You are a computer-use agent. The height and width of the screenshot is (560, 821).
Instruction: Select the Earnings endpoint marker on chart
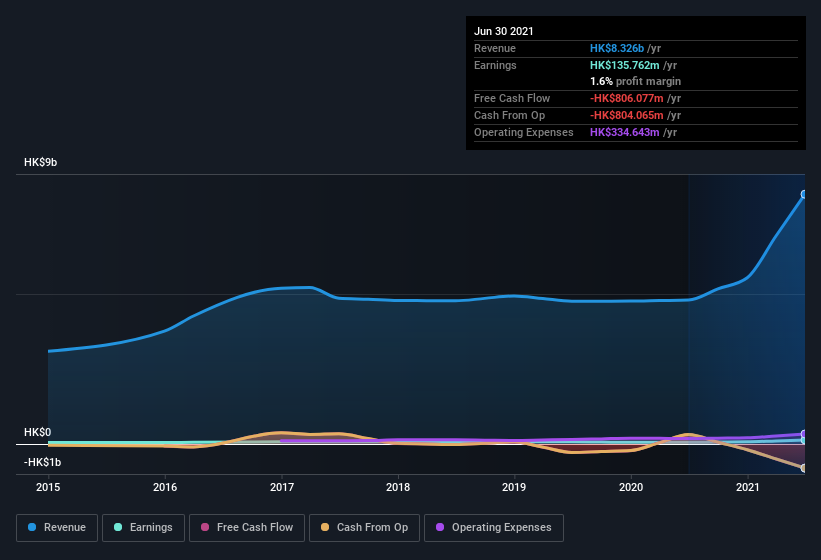click(x=804, y=441)
